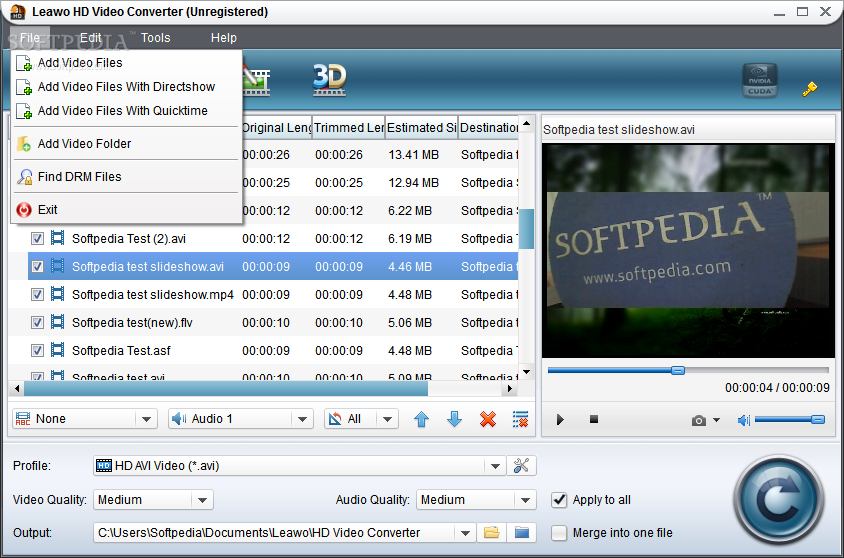Open the Help menu

point(223,38)
